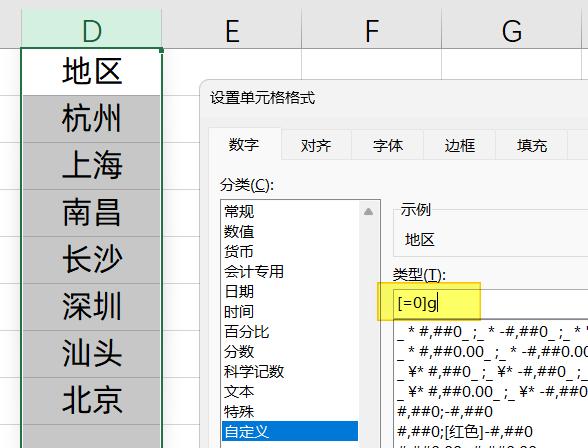This screenshot has width=588, height=448.
Task: Switch to the 对齐 tab
Action: [316, 145]
